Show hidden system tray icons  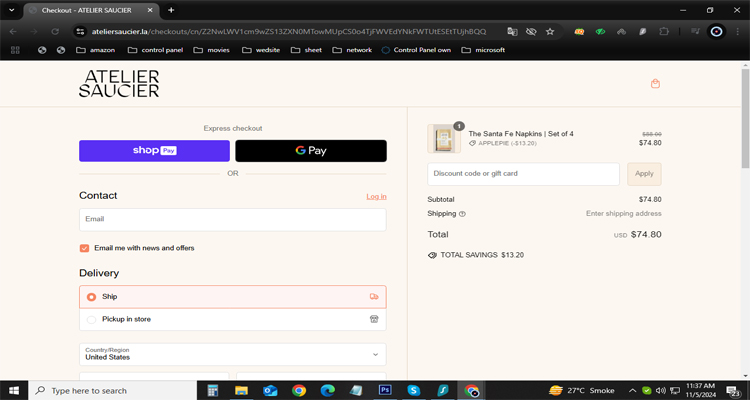632,390
